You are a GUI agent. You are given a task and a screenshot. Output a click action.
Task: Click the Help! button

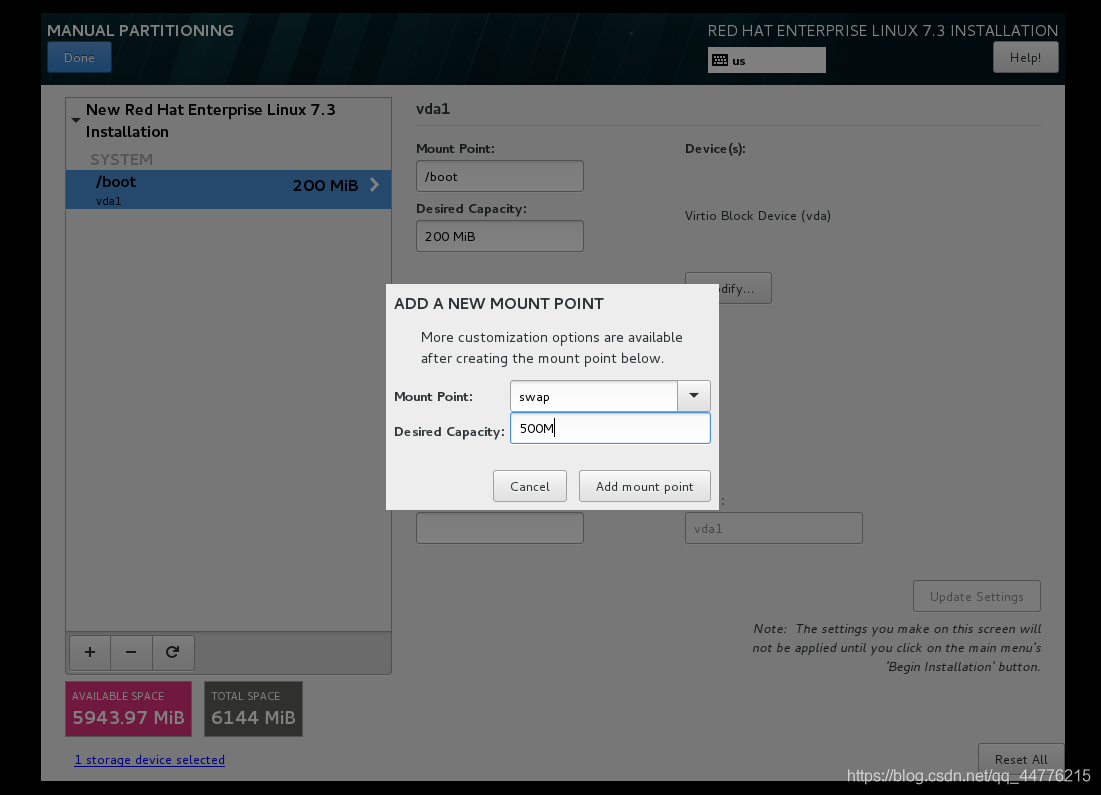[1025, 58]
